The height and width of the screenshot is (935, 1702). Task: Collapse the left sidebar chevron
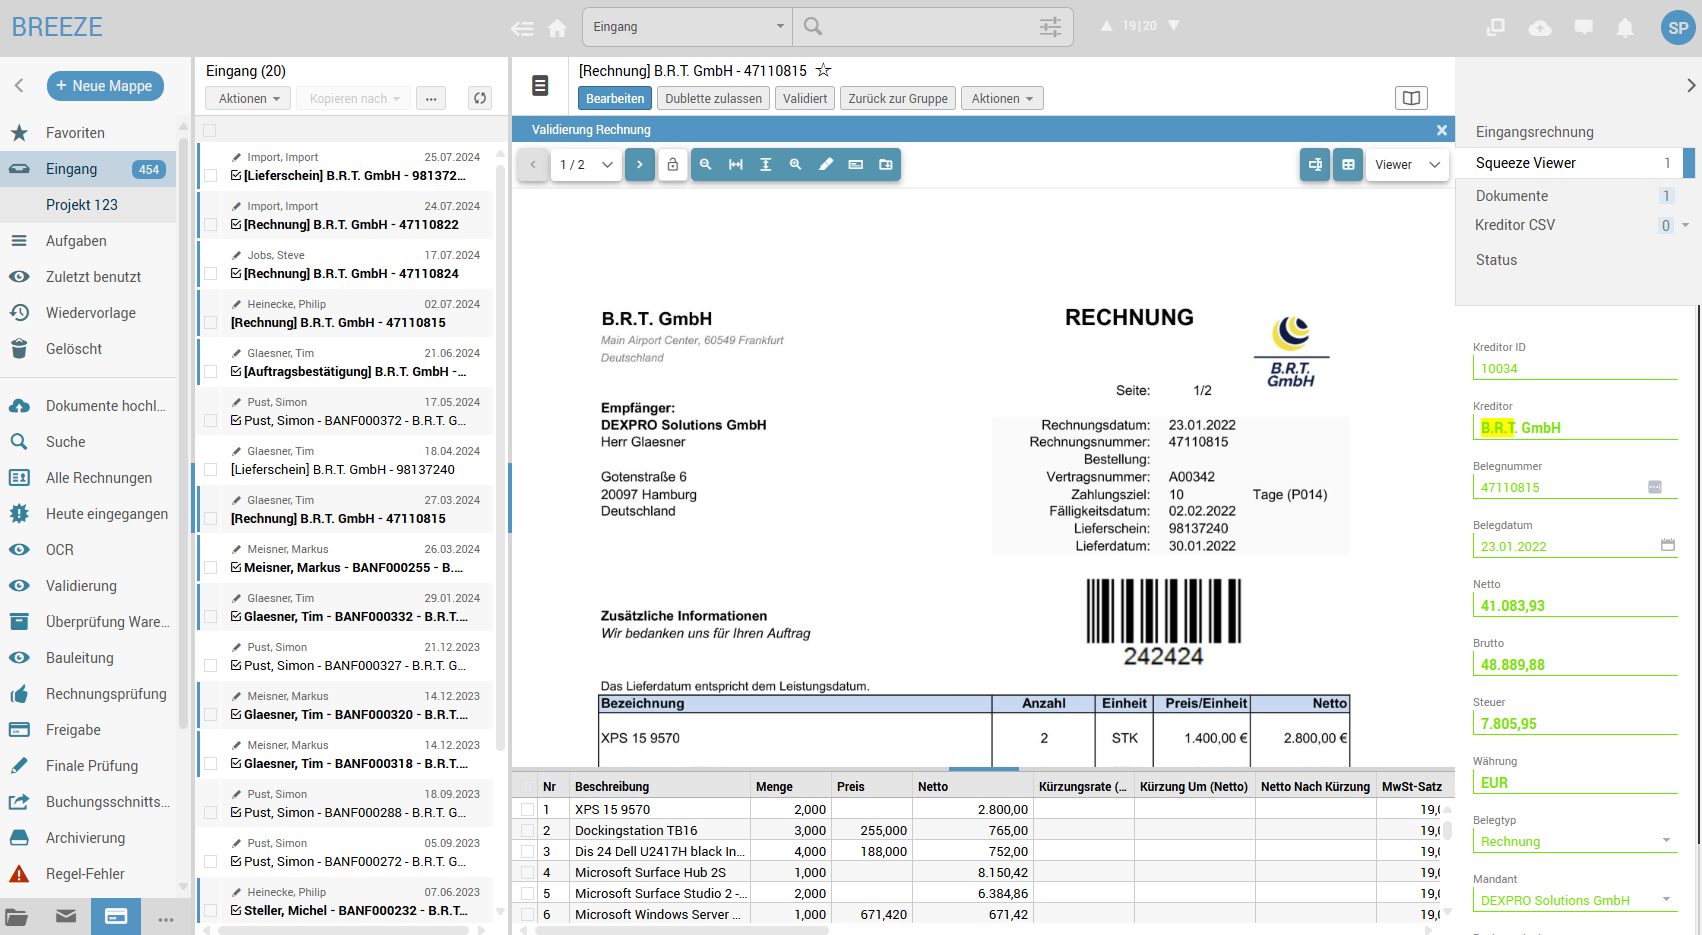coord(19,86)
